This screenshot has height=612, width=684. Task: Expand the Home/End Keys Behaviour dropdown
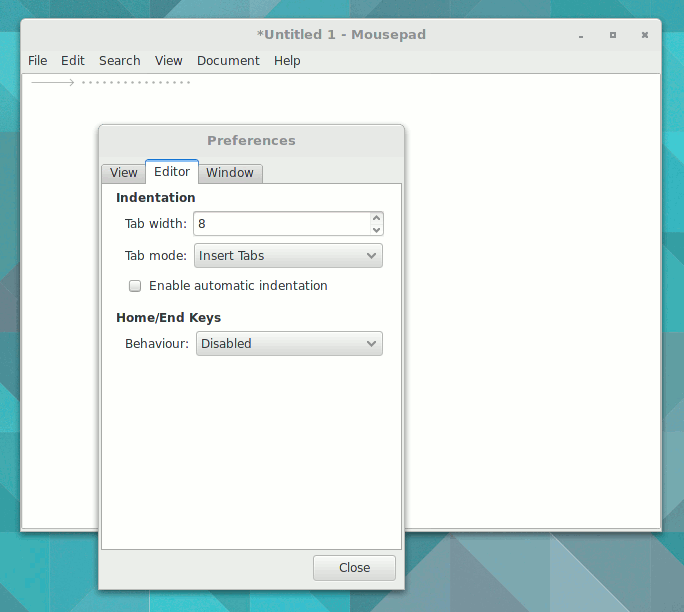(x=288, y=344)
